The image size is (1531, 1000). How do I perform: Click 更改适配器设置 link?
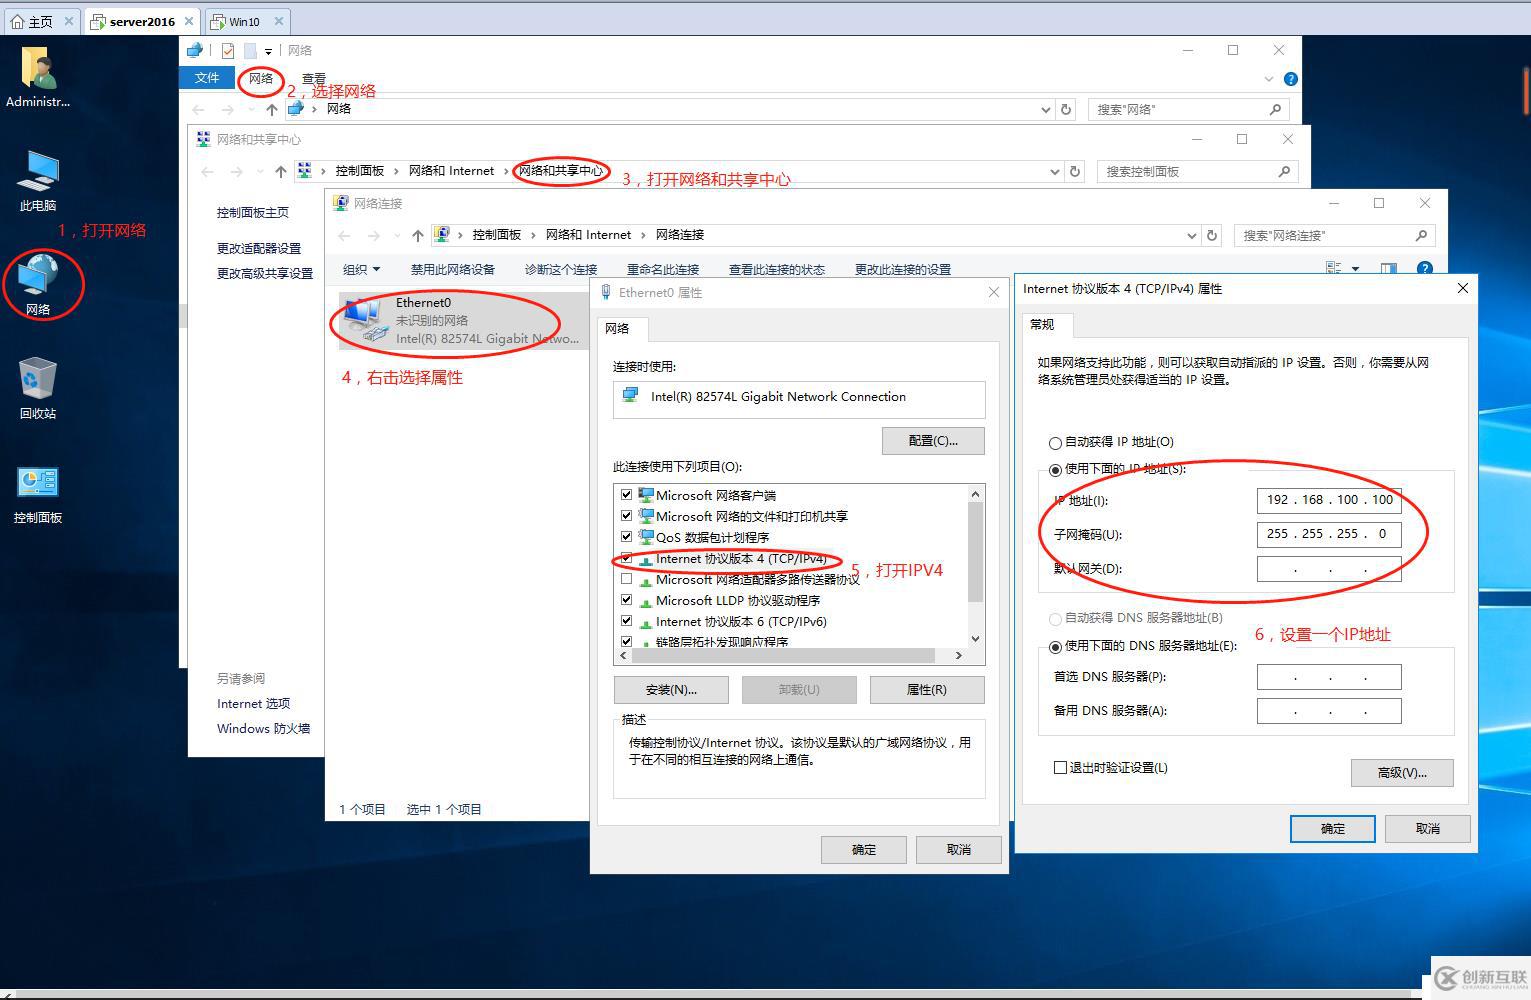[259, 248]
